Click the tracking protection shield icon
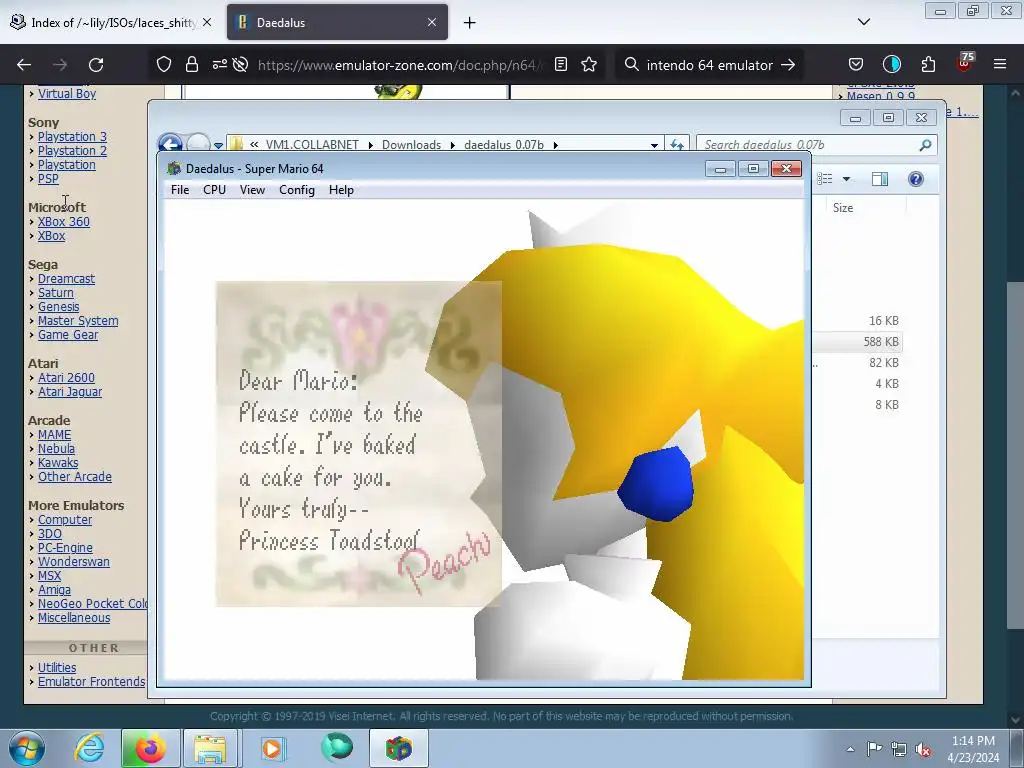 (164, 65)
